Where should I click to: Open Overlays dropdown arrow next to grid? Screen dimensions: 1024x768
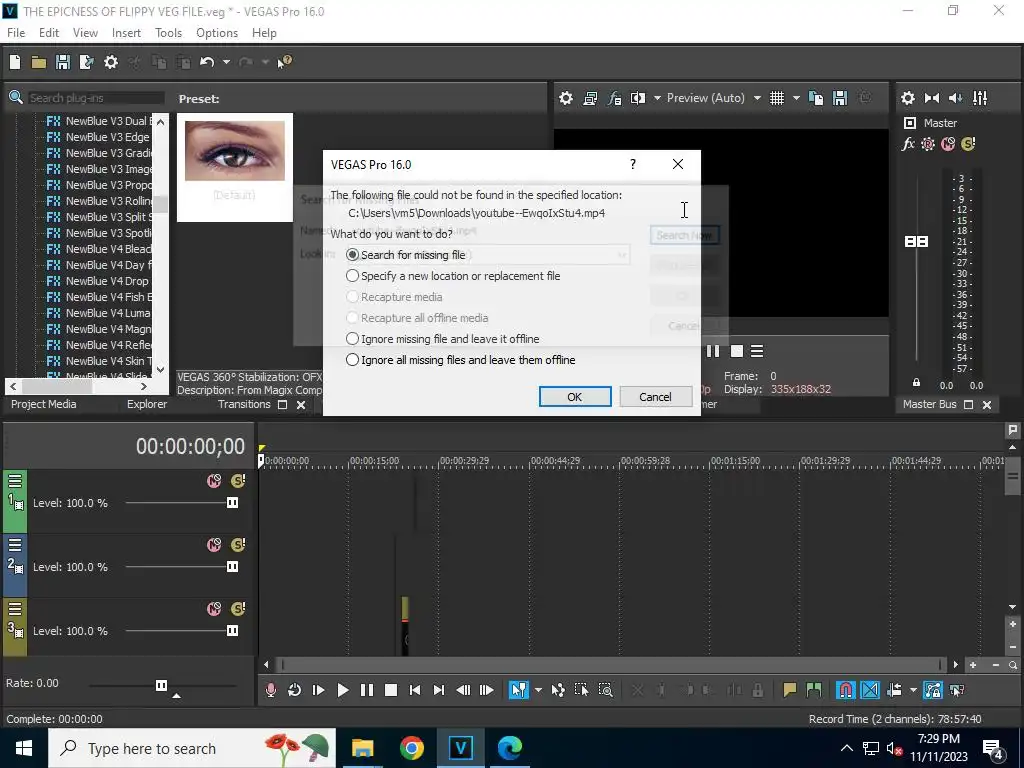tap(796, 98)
